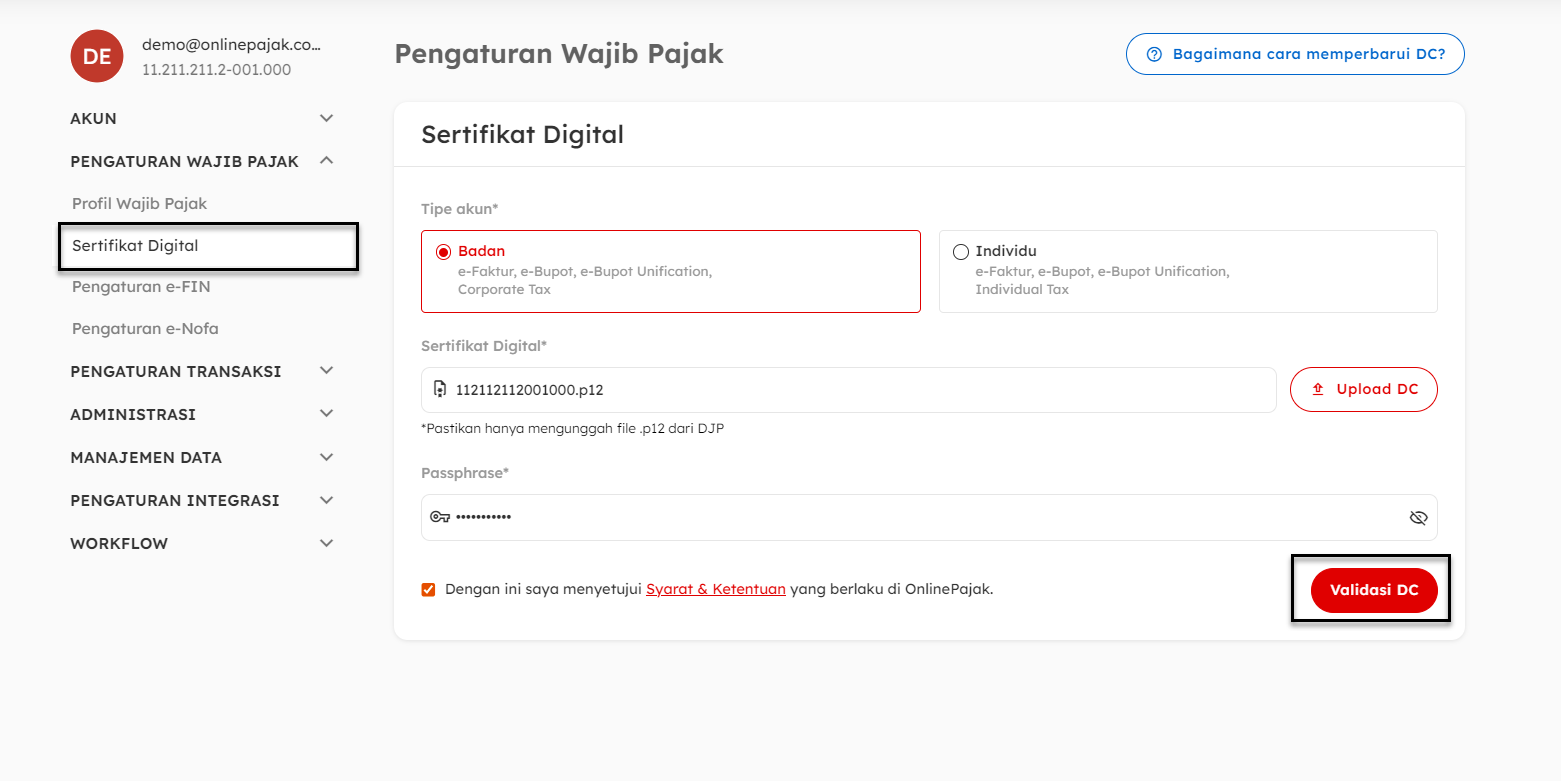1561x781 pixels.
Task: Click the DE user avatar icon
Action: click(97, 56)
